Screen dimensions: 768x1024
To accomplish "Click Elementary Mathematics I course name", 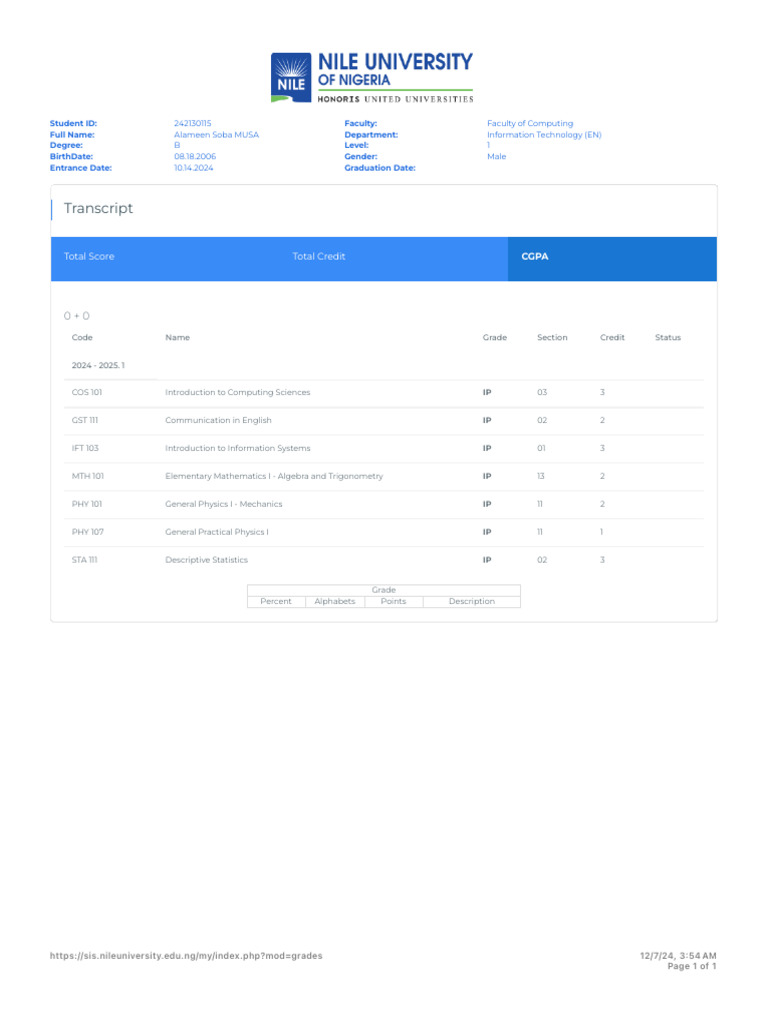I will 274,476.
